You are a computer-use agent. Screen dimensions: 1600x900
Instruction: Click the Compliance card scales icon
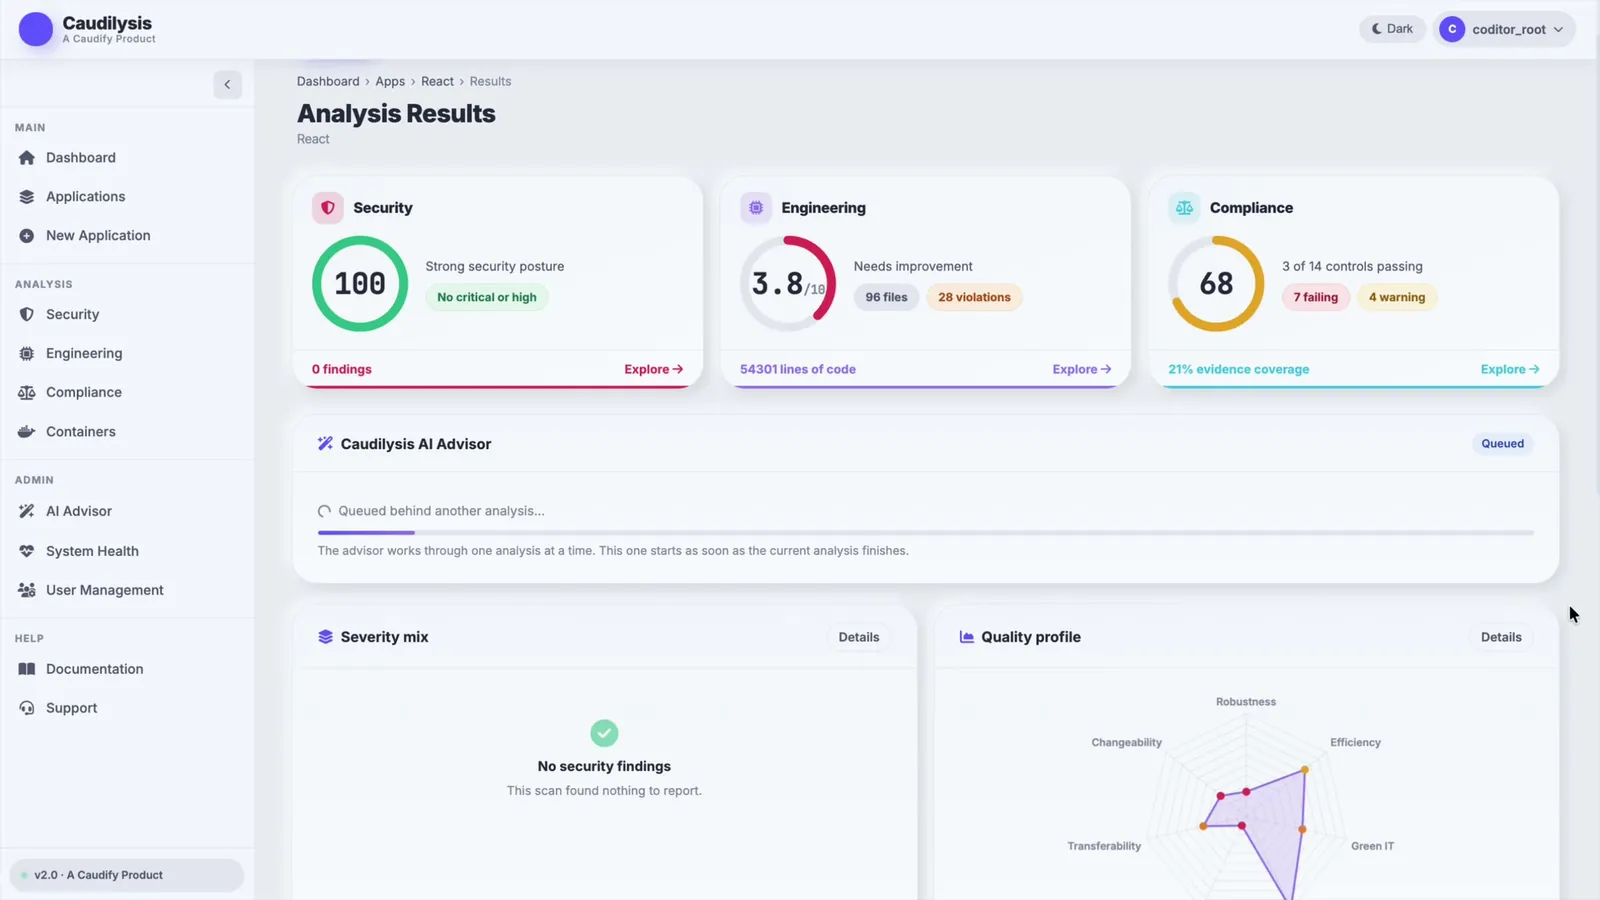click(x=1184, y=208)
